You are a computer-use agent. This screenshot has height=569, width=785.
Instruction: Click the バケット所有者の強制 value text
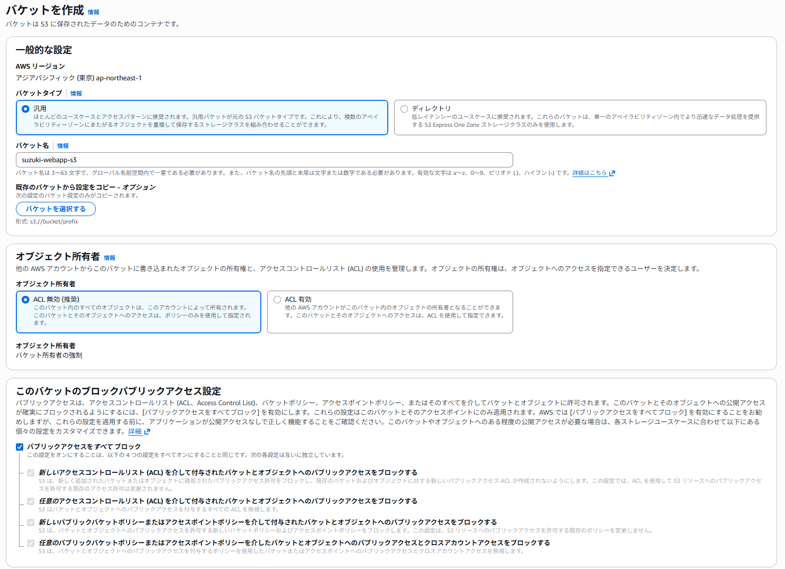[x=49, y=355]
